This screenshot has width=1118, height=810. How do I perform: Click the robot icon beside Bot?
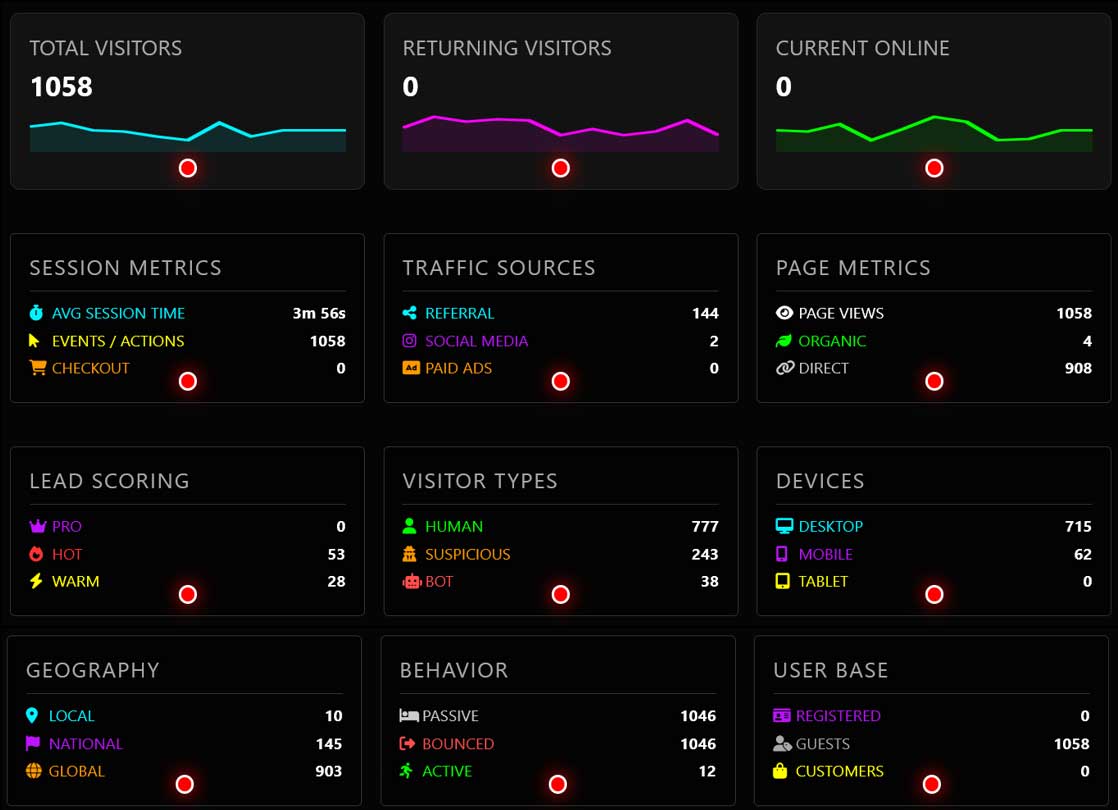[410, 581]
